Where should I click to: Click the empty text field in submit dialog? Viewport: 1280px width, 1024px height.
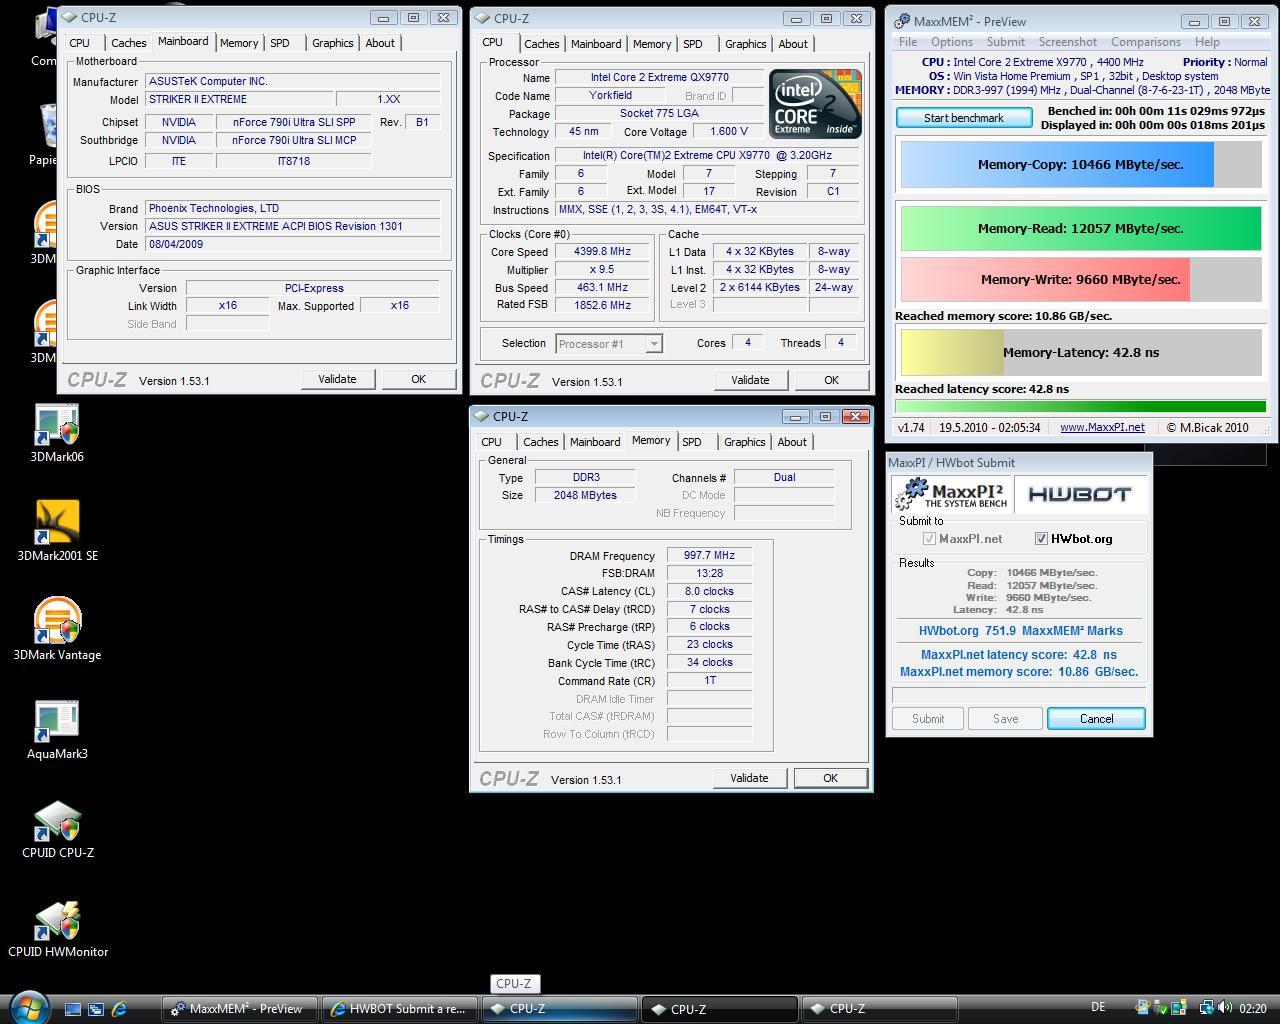point(1019,694)
